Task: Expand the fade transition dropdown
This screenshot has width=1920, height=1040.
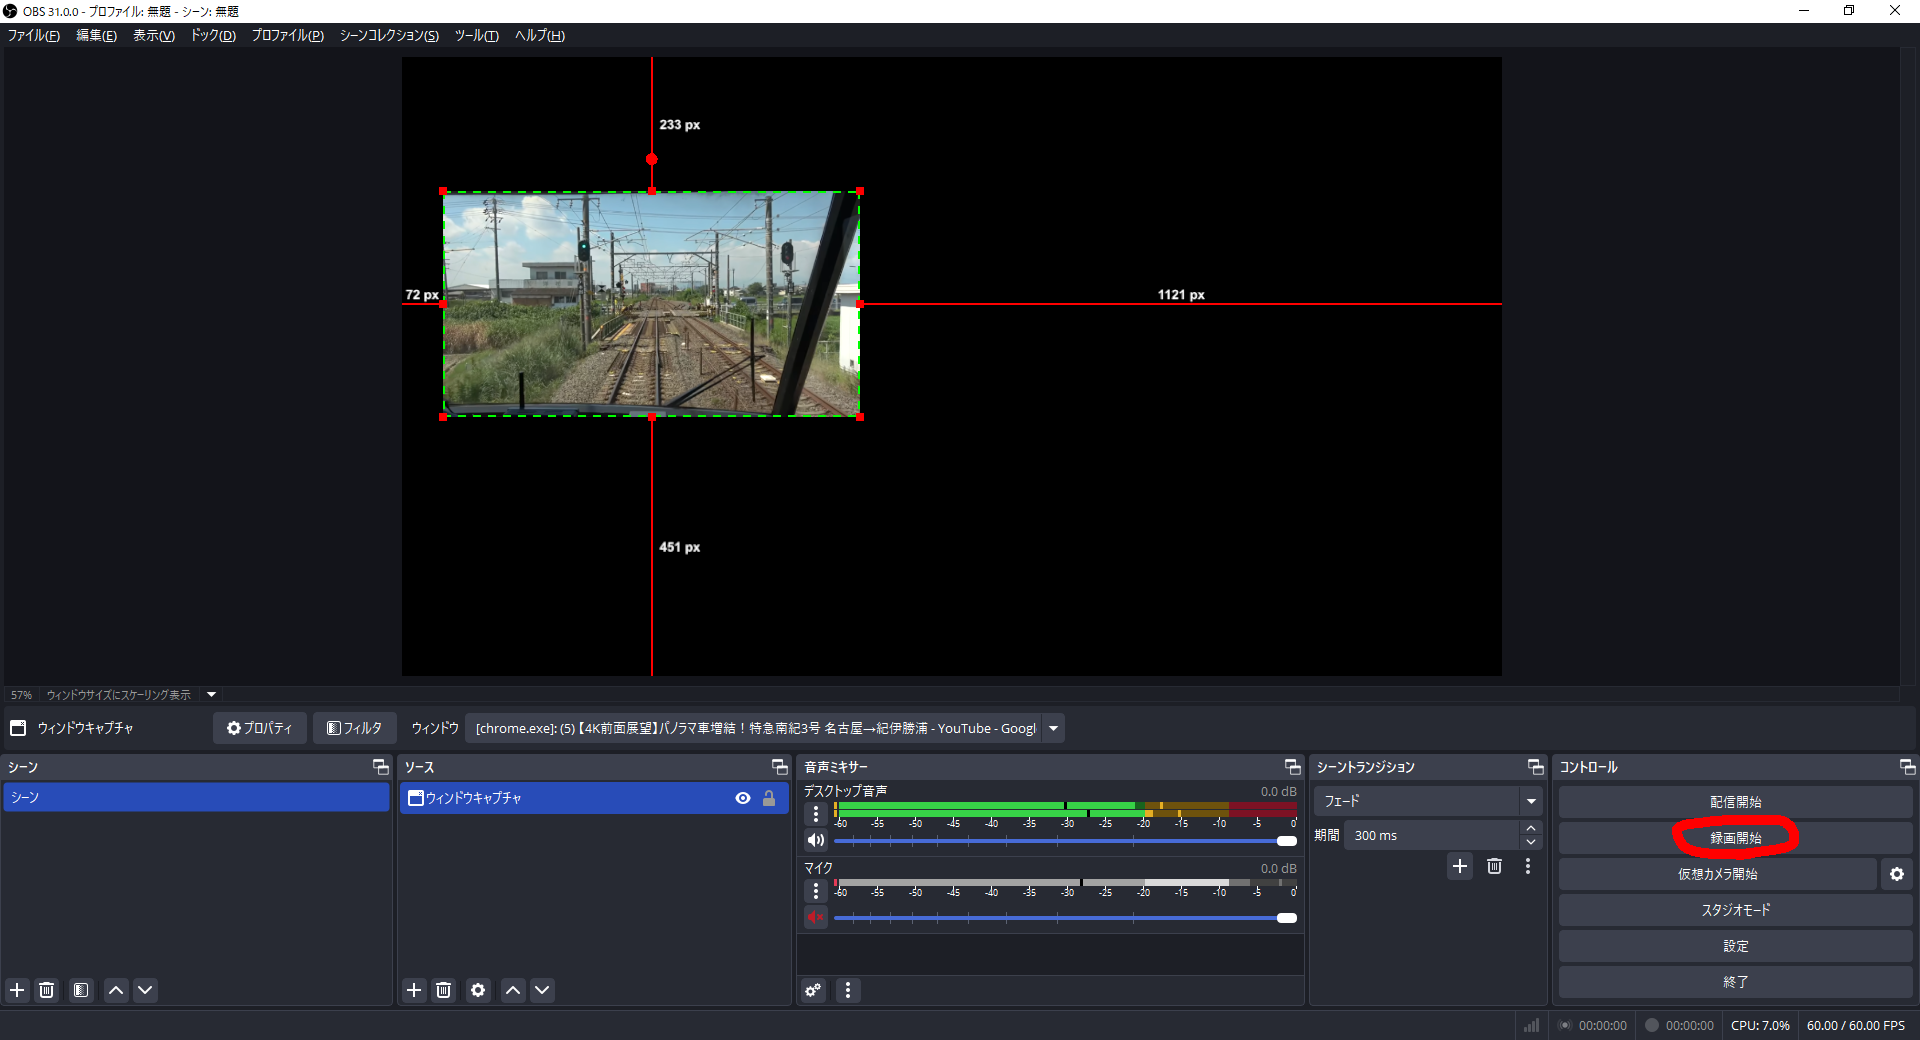Action: tap(1530, 801)
